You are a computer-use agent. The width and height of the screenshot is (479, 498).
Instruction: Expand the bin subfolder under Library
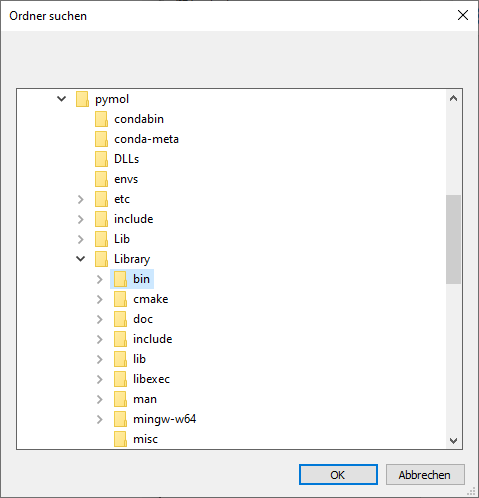pyautogui.click(x=100, y=279)
